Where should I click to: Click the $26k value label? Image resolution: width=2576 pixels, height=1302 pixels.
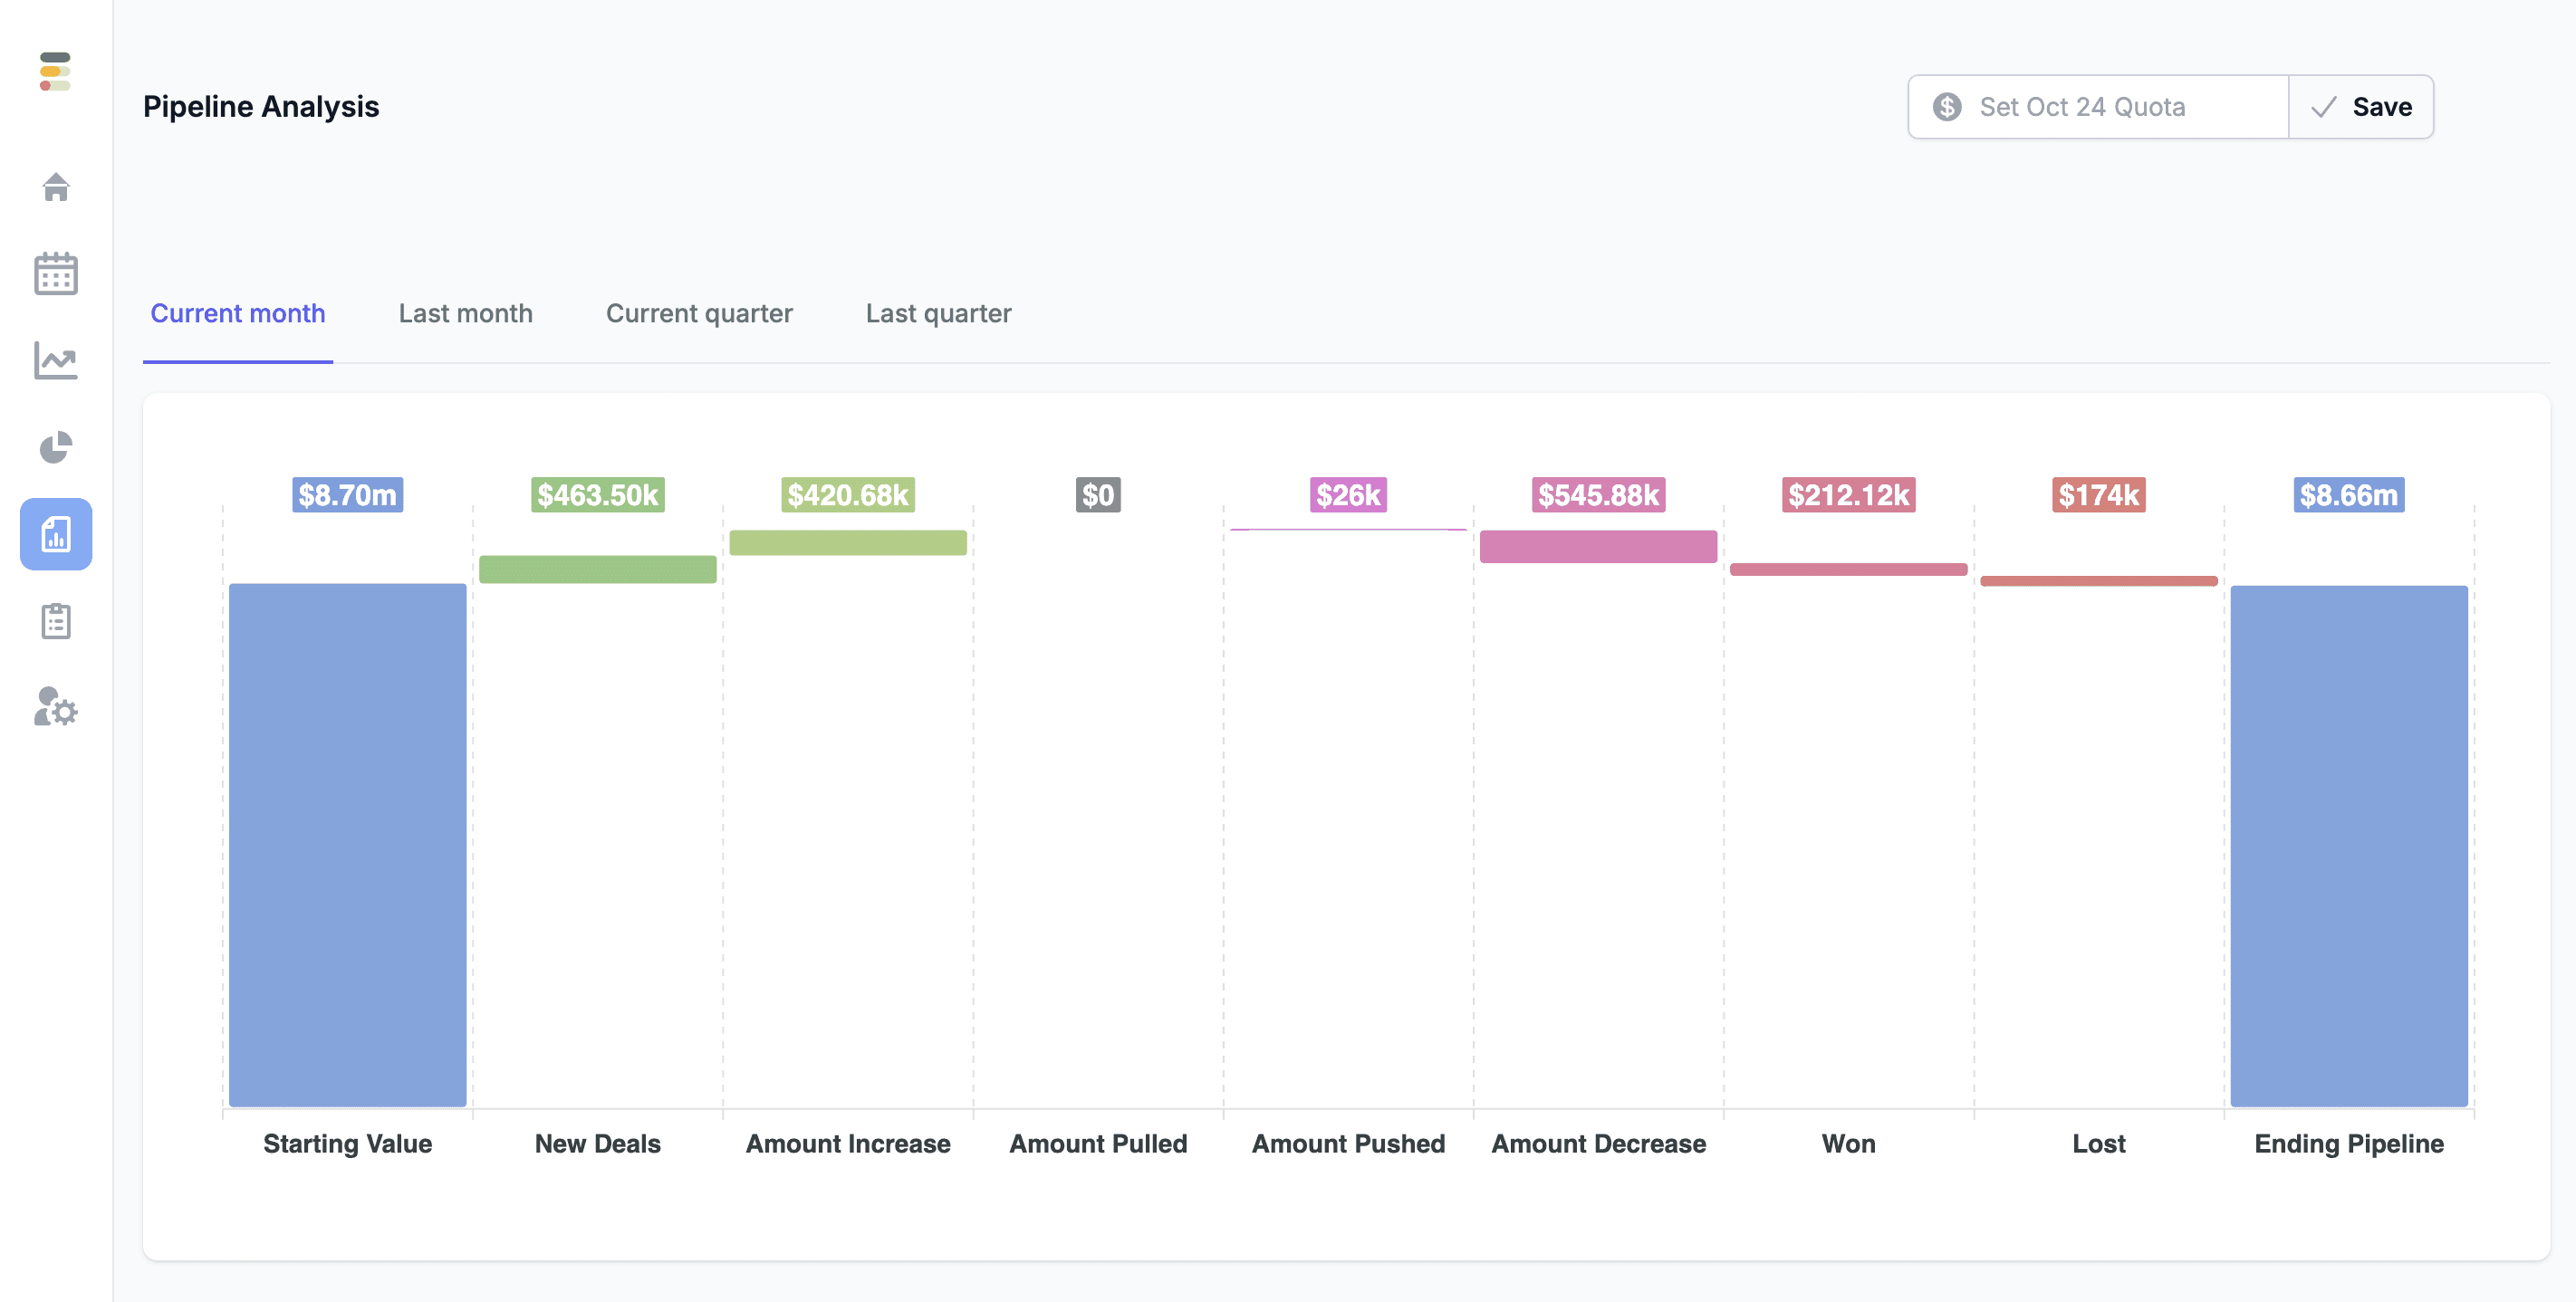(x=1348, y=495)
